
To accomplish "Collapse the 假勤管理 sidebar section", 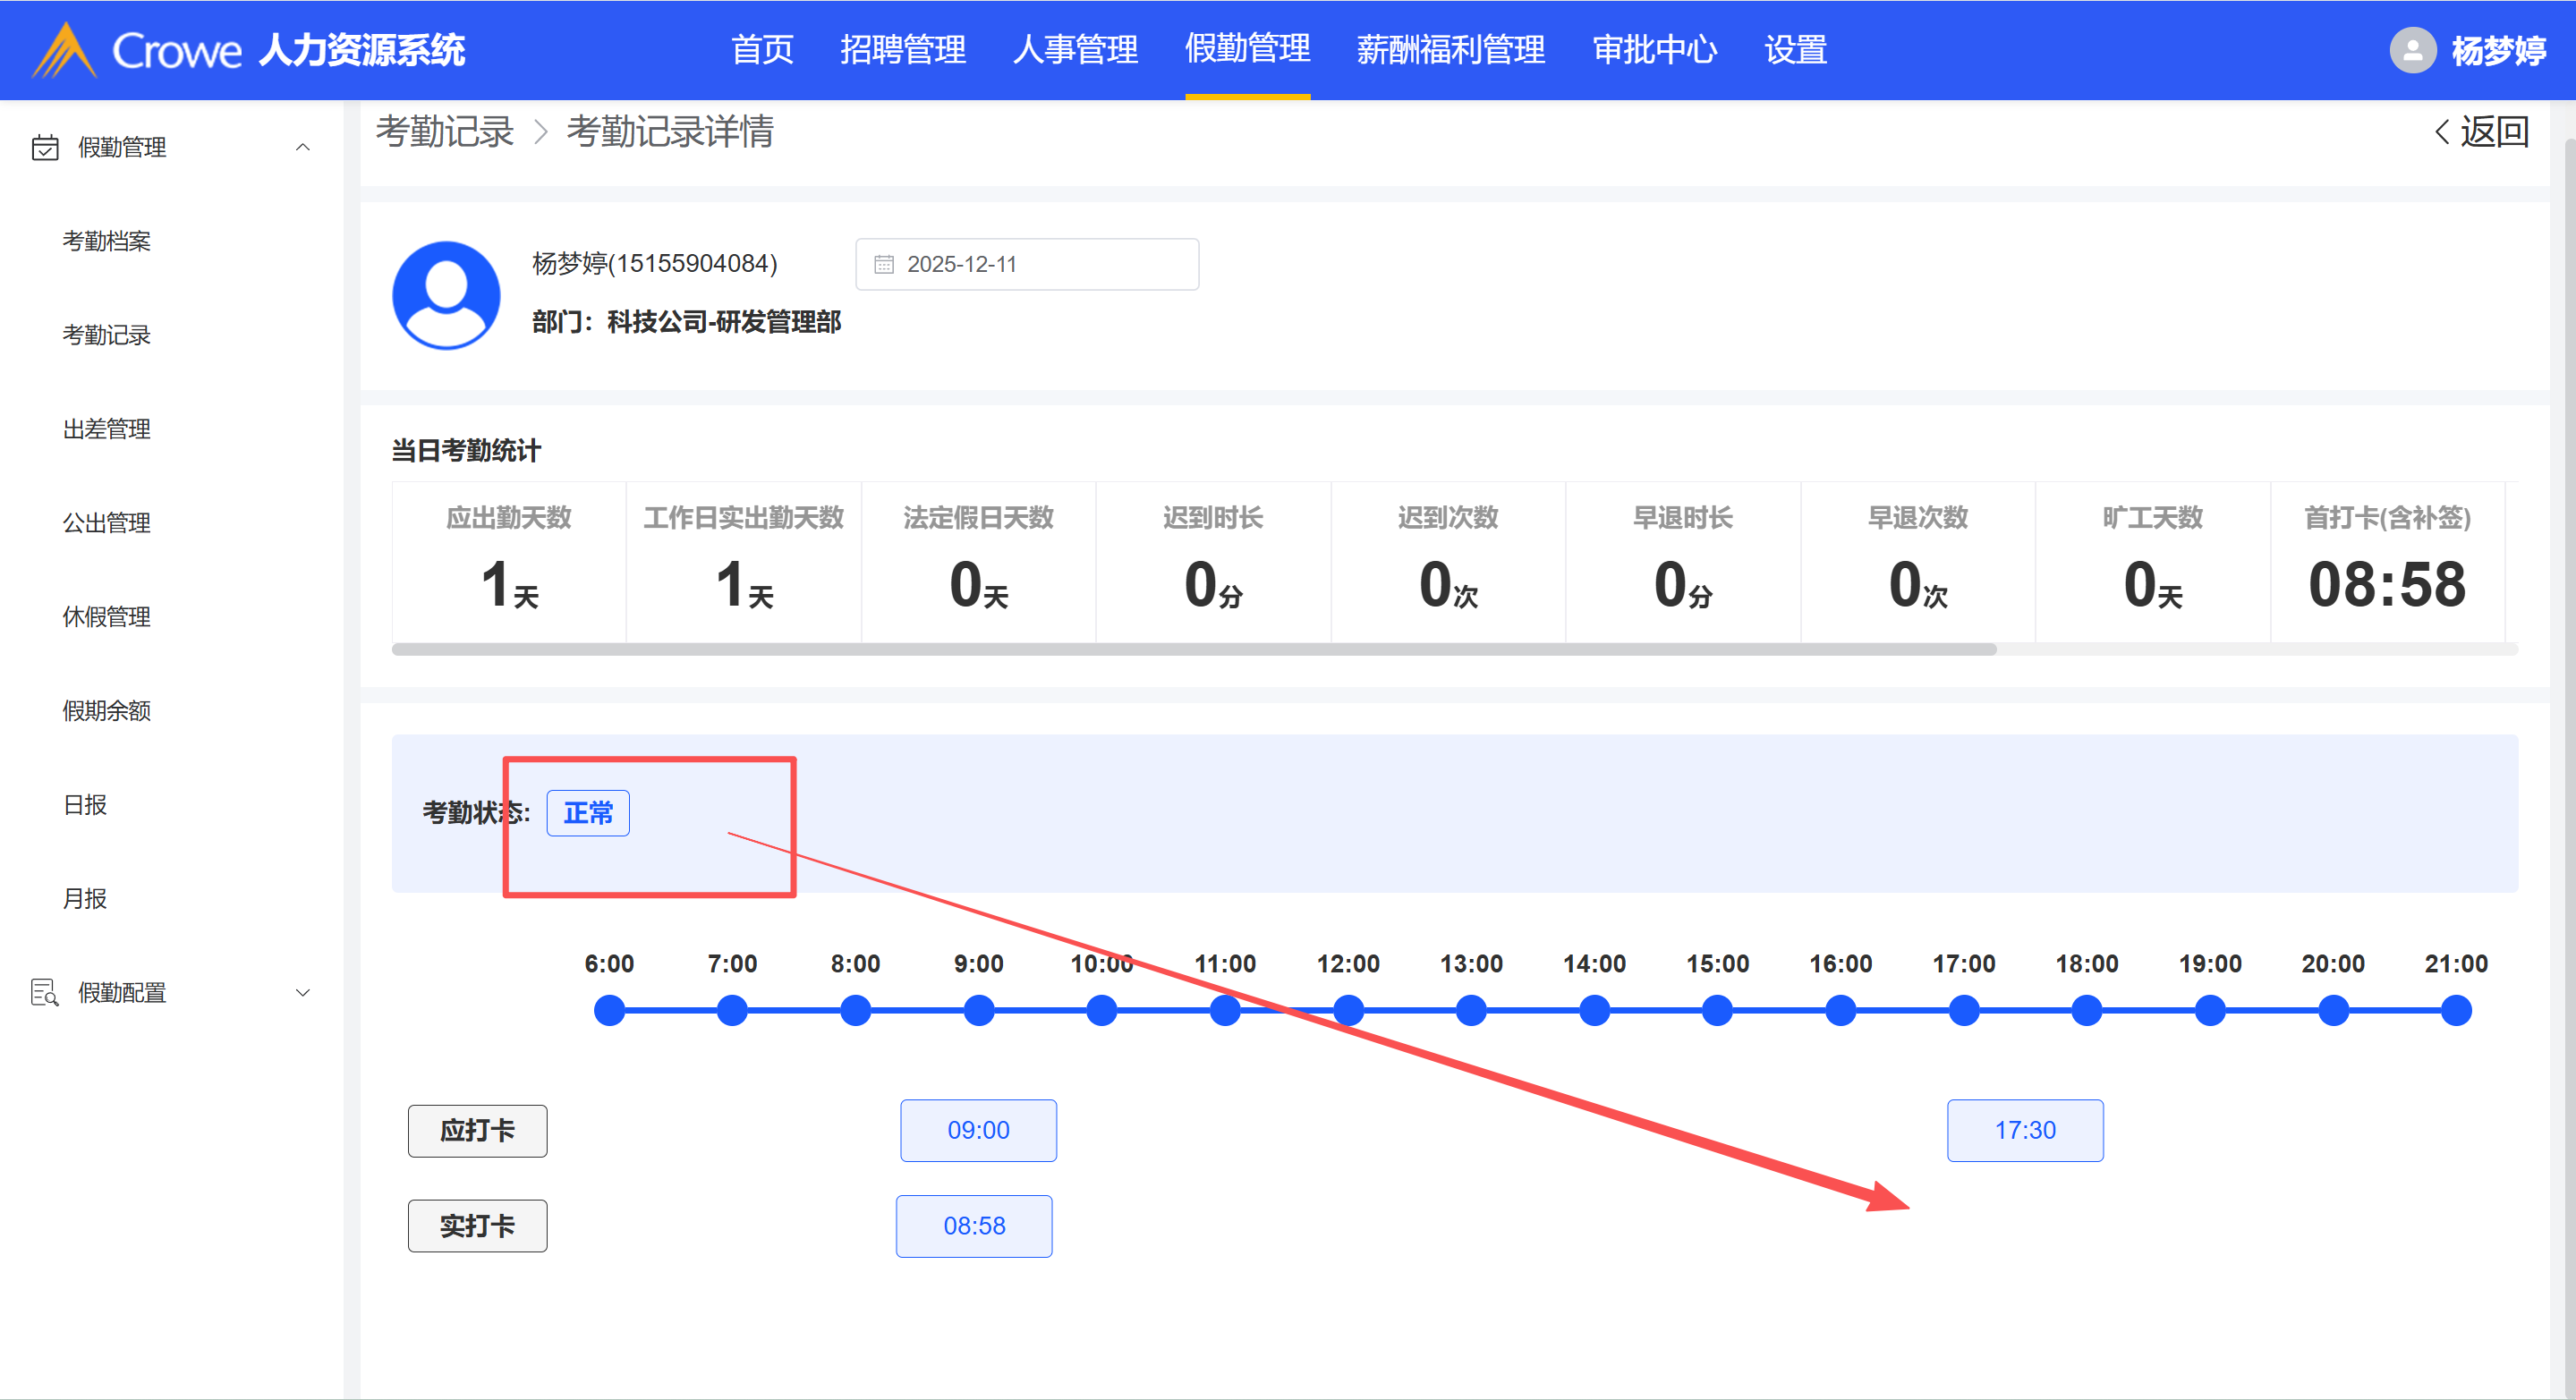I will (302, 147).
